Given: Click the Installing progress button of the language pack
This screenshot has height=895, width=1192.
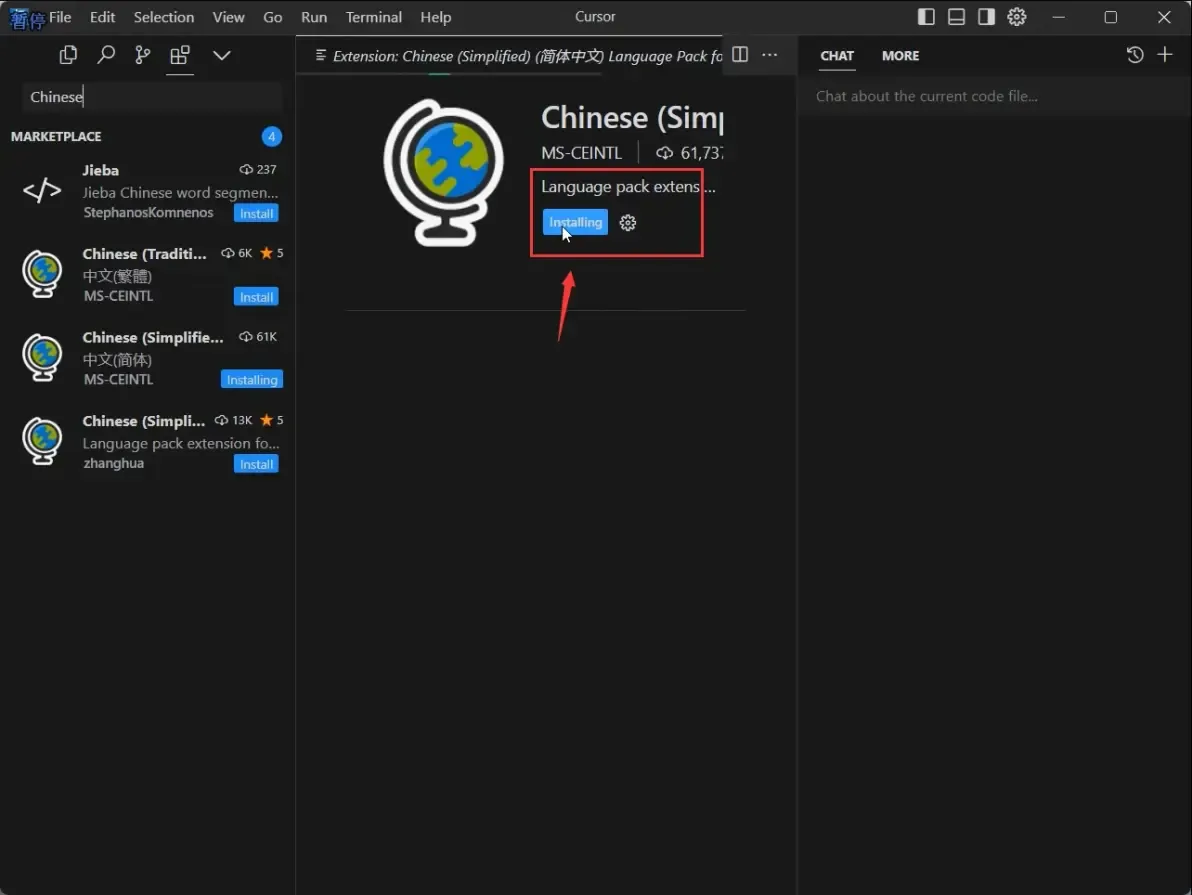Looking at the screenshot, I should tap(575, 222).
